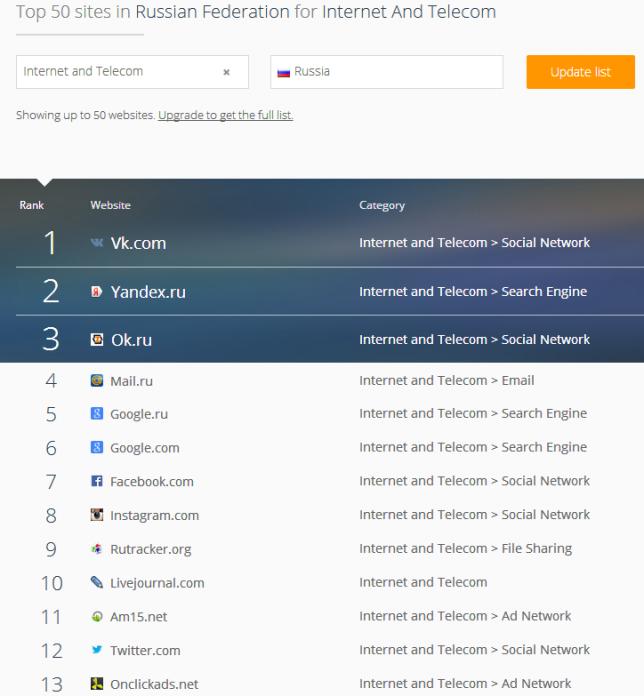The width and height of the screenshot is (644, 696).
Task: Clear the Internet and Telecom category filter
Action: 226,72
